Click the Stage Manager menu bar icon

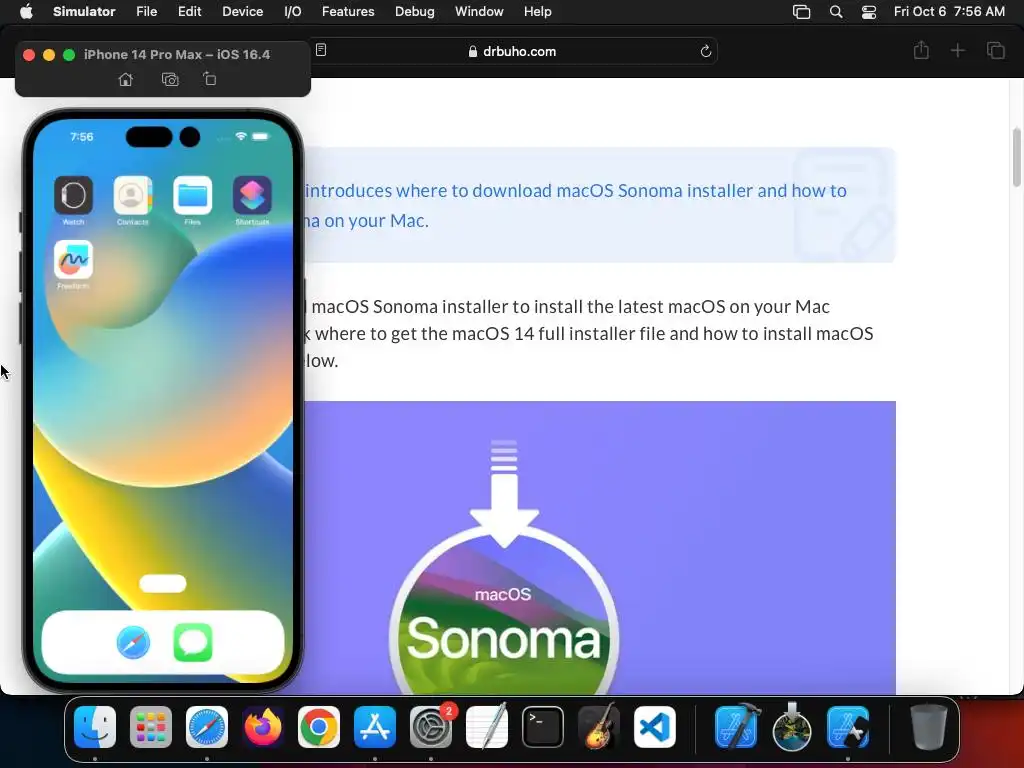801,12
